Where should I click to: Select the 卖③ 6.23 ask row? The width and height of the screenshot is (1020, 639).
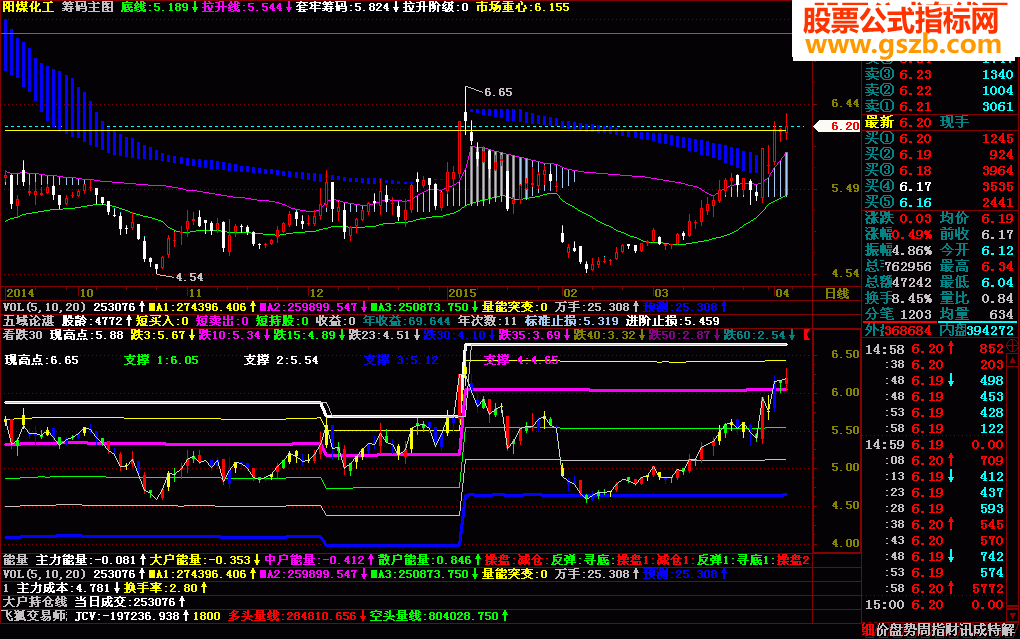[939, 75]
